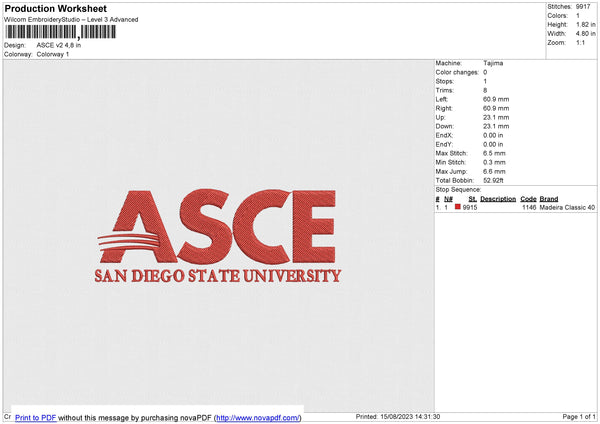Select the height value 1.82 in
This screenshot has width=600, height=424.
tap(586, 24)
